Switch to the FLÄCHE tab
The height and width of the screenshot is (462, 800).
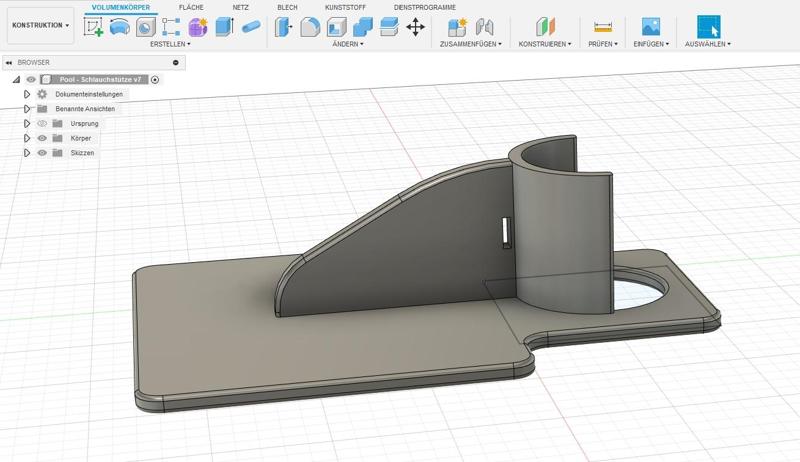coord(191,7)
